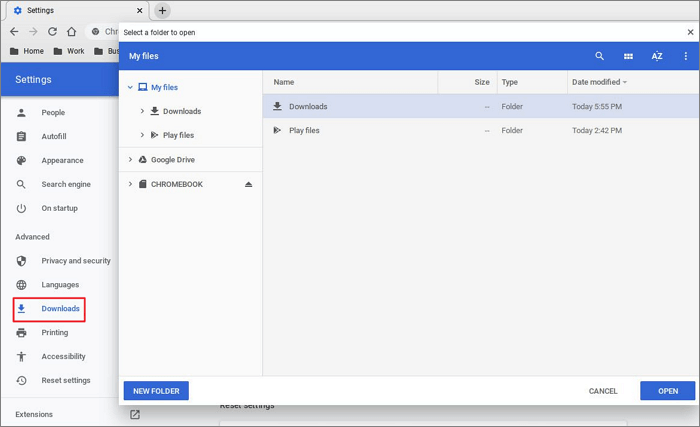The height and width of the screenshot is (427, 700).
Task: Click the Printing printer icon
Action: (x=21, y=332)
